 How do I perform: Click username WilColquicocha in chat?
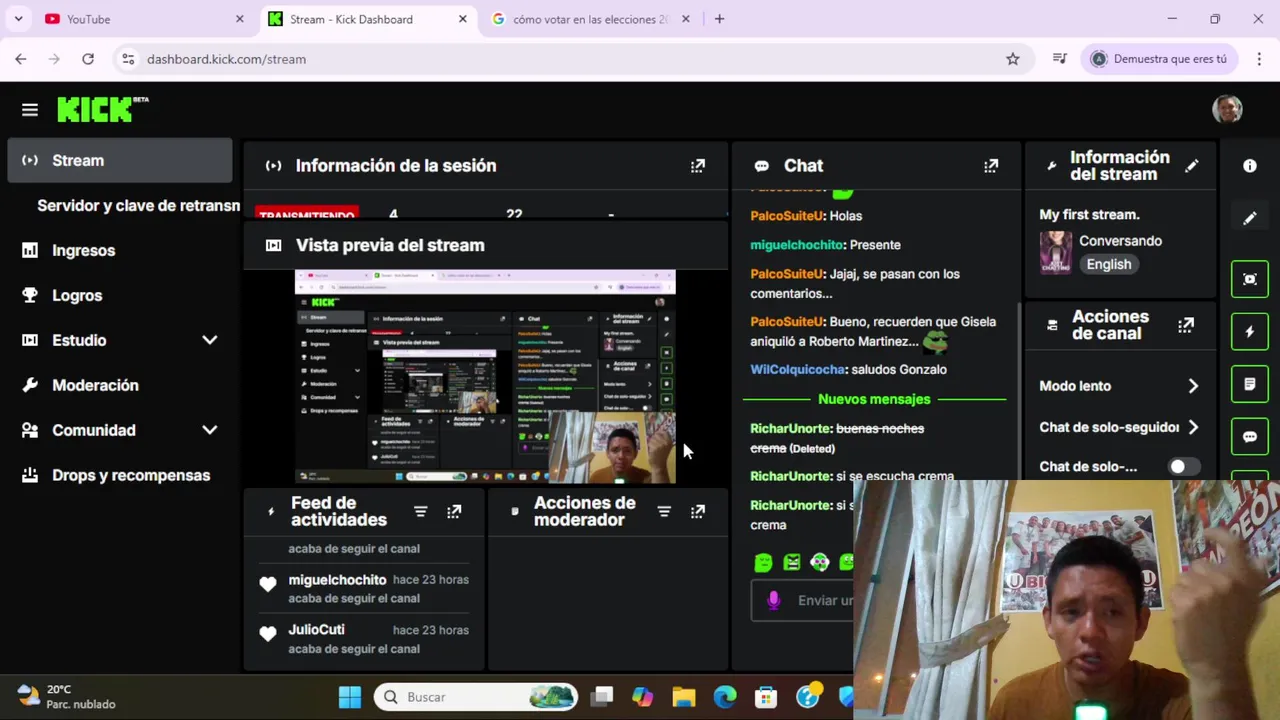pos(797,369)
